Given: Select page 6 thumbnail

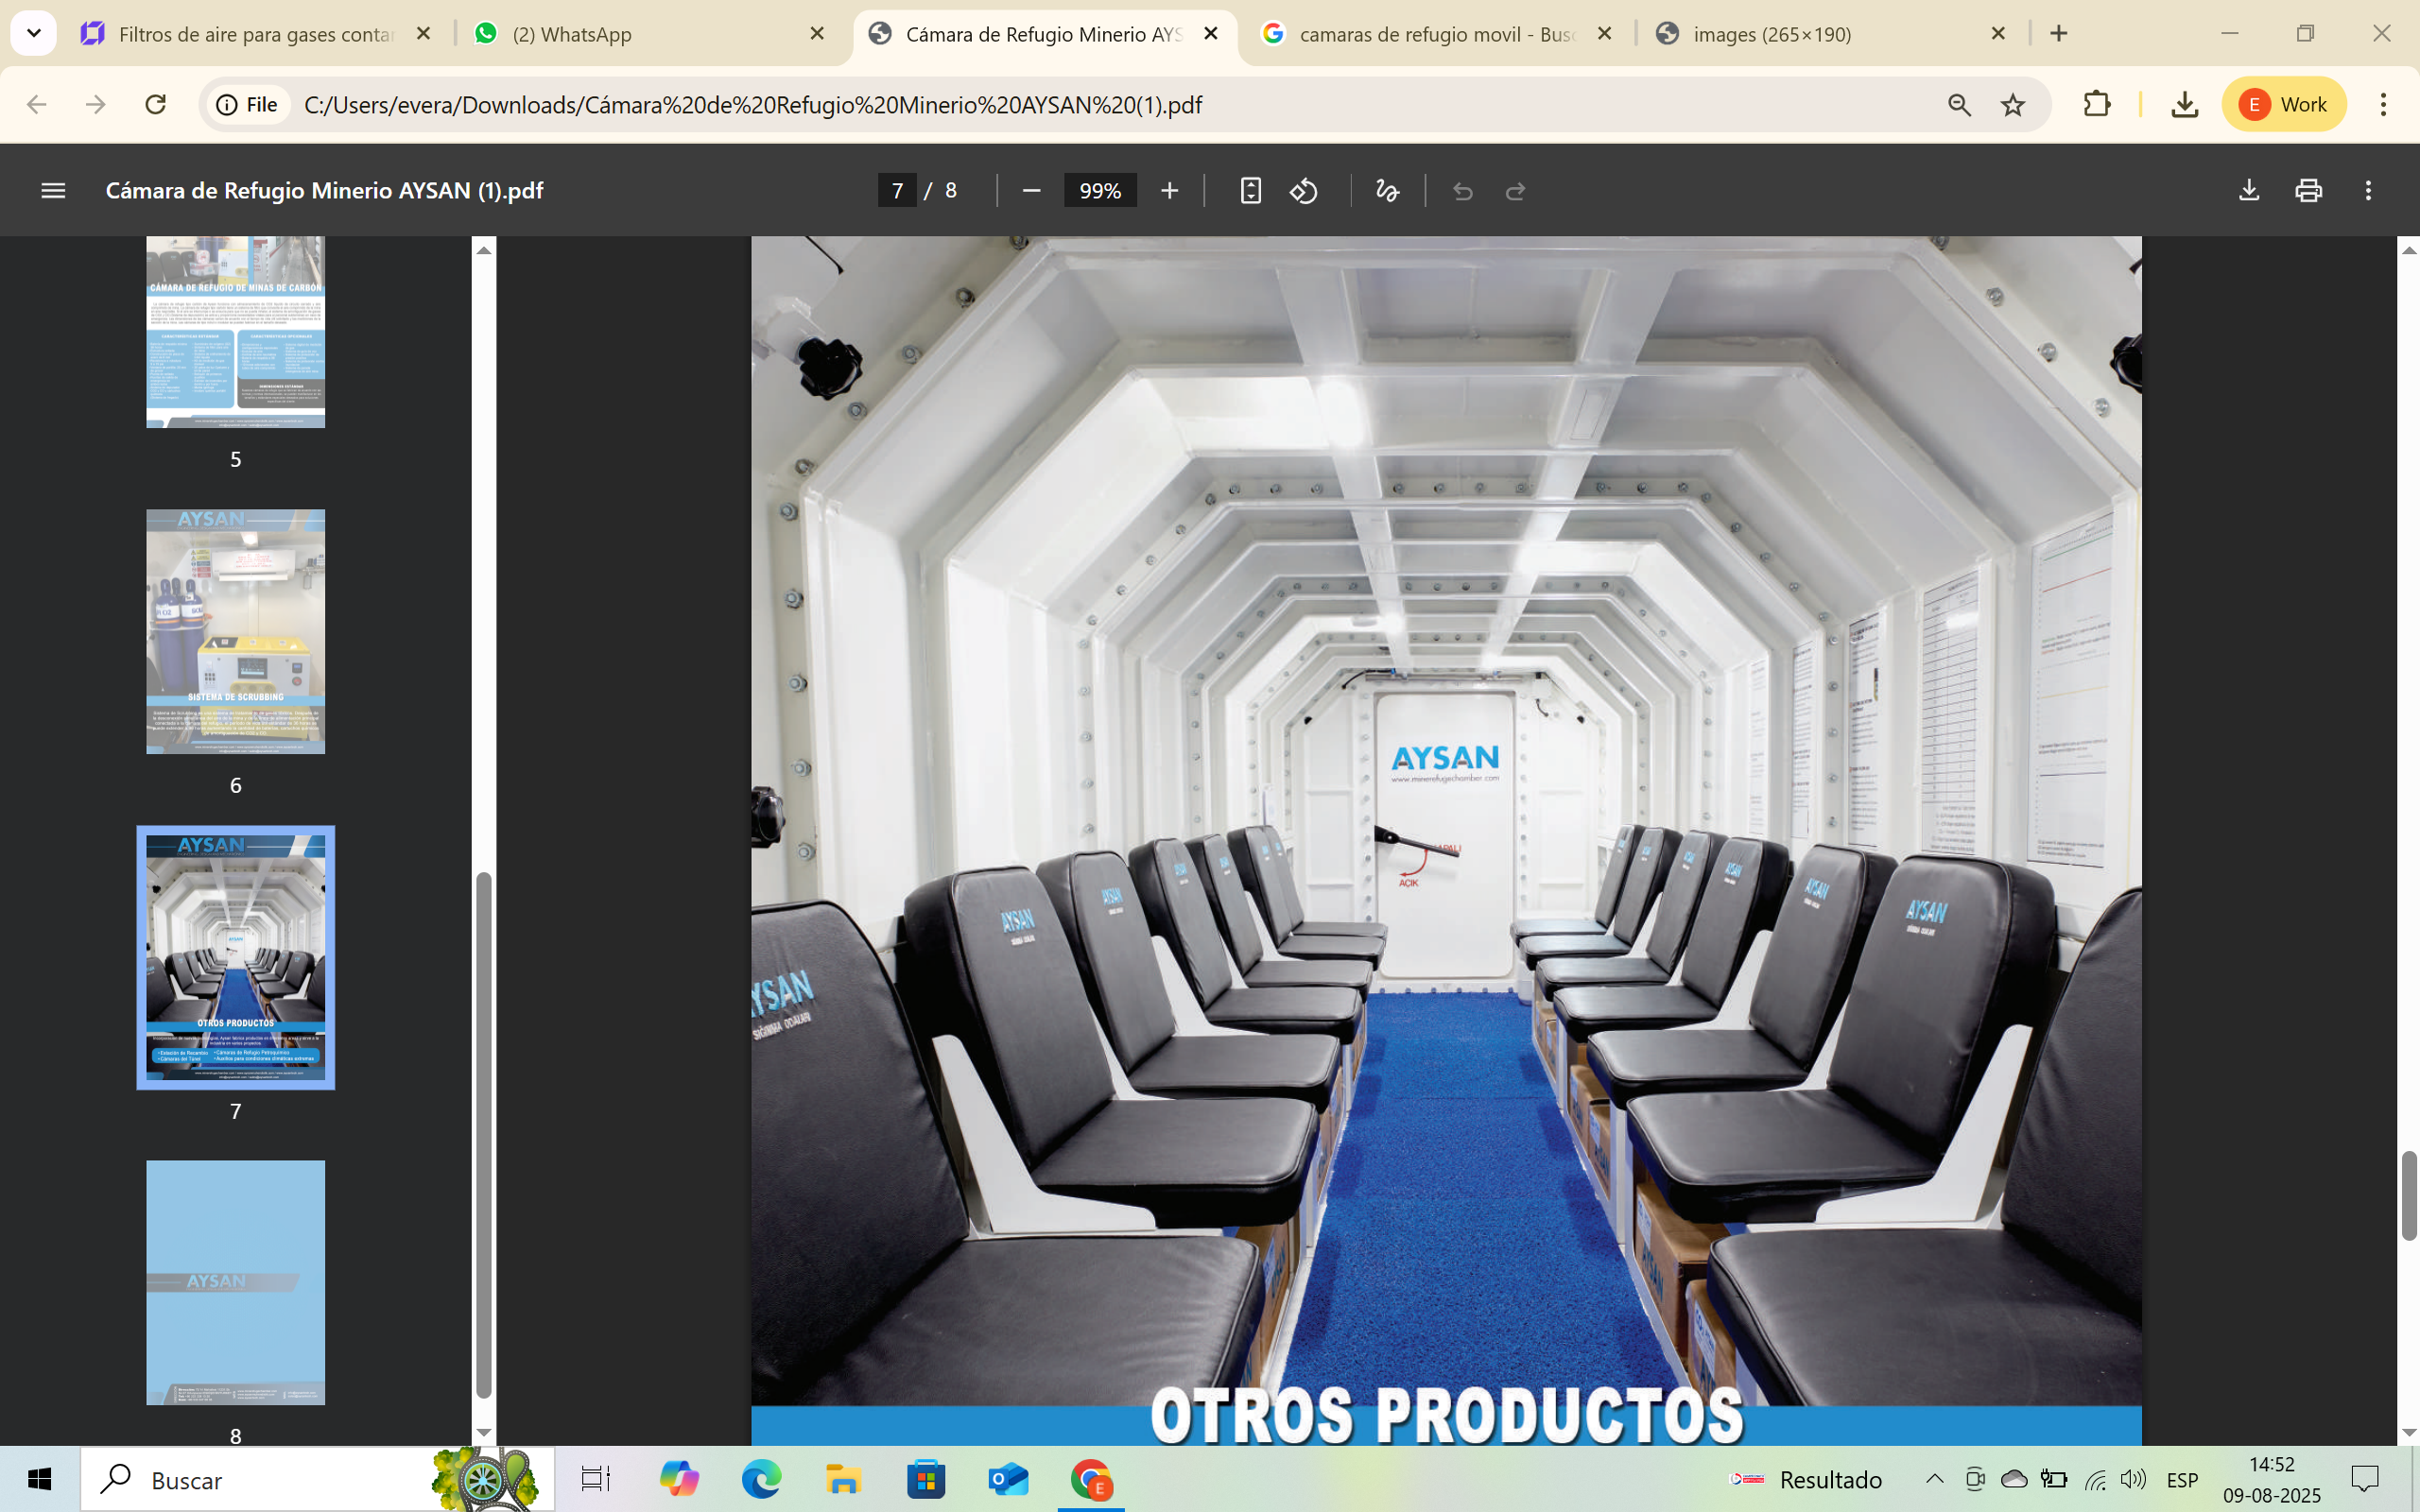Looking at the screenshot, I should point(235,631).
